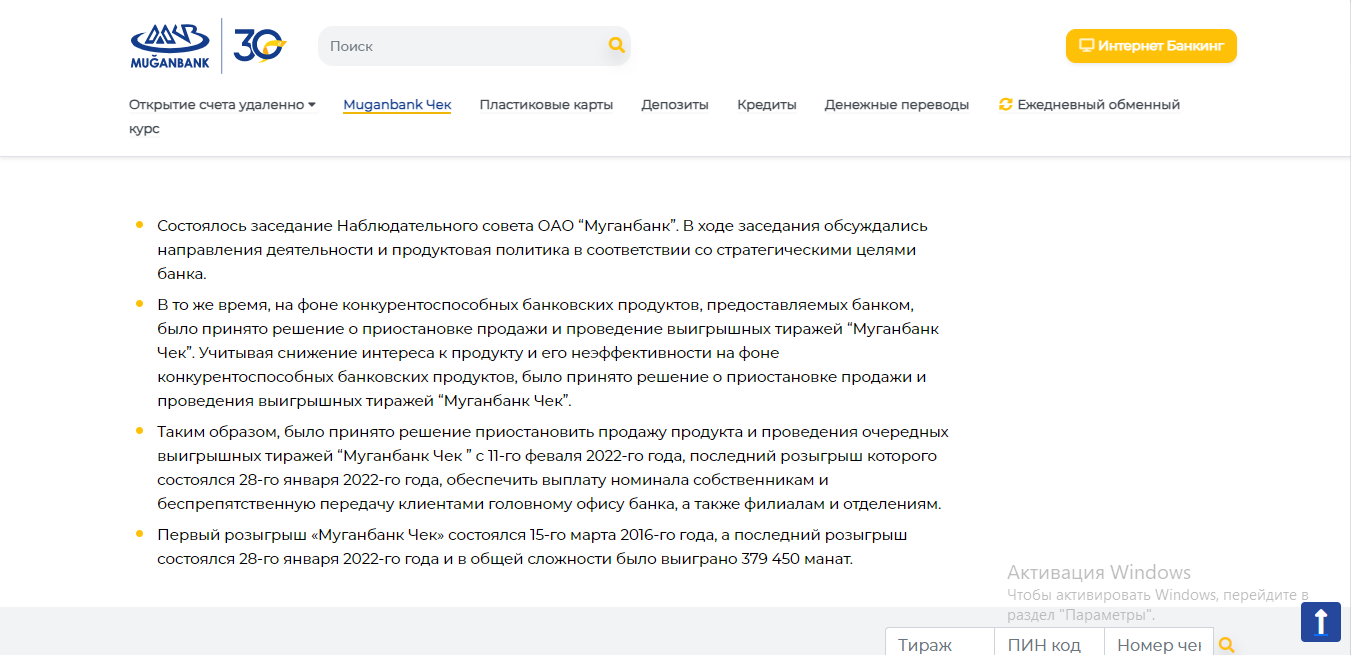Image resolution: width=1351 pixels, height=655 pixels.
Task: Click the Номер чека input field
Action: (1158, 644)
